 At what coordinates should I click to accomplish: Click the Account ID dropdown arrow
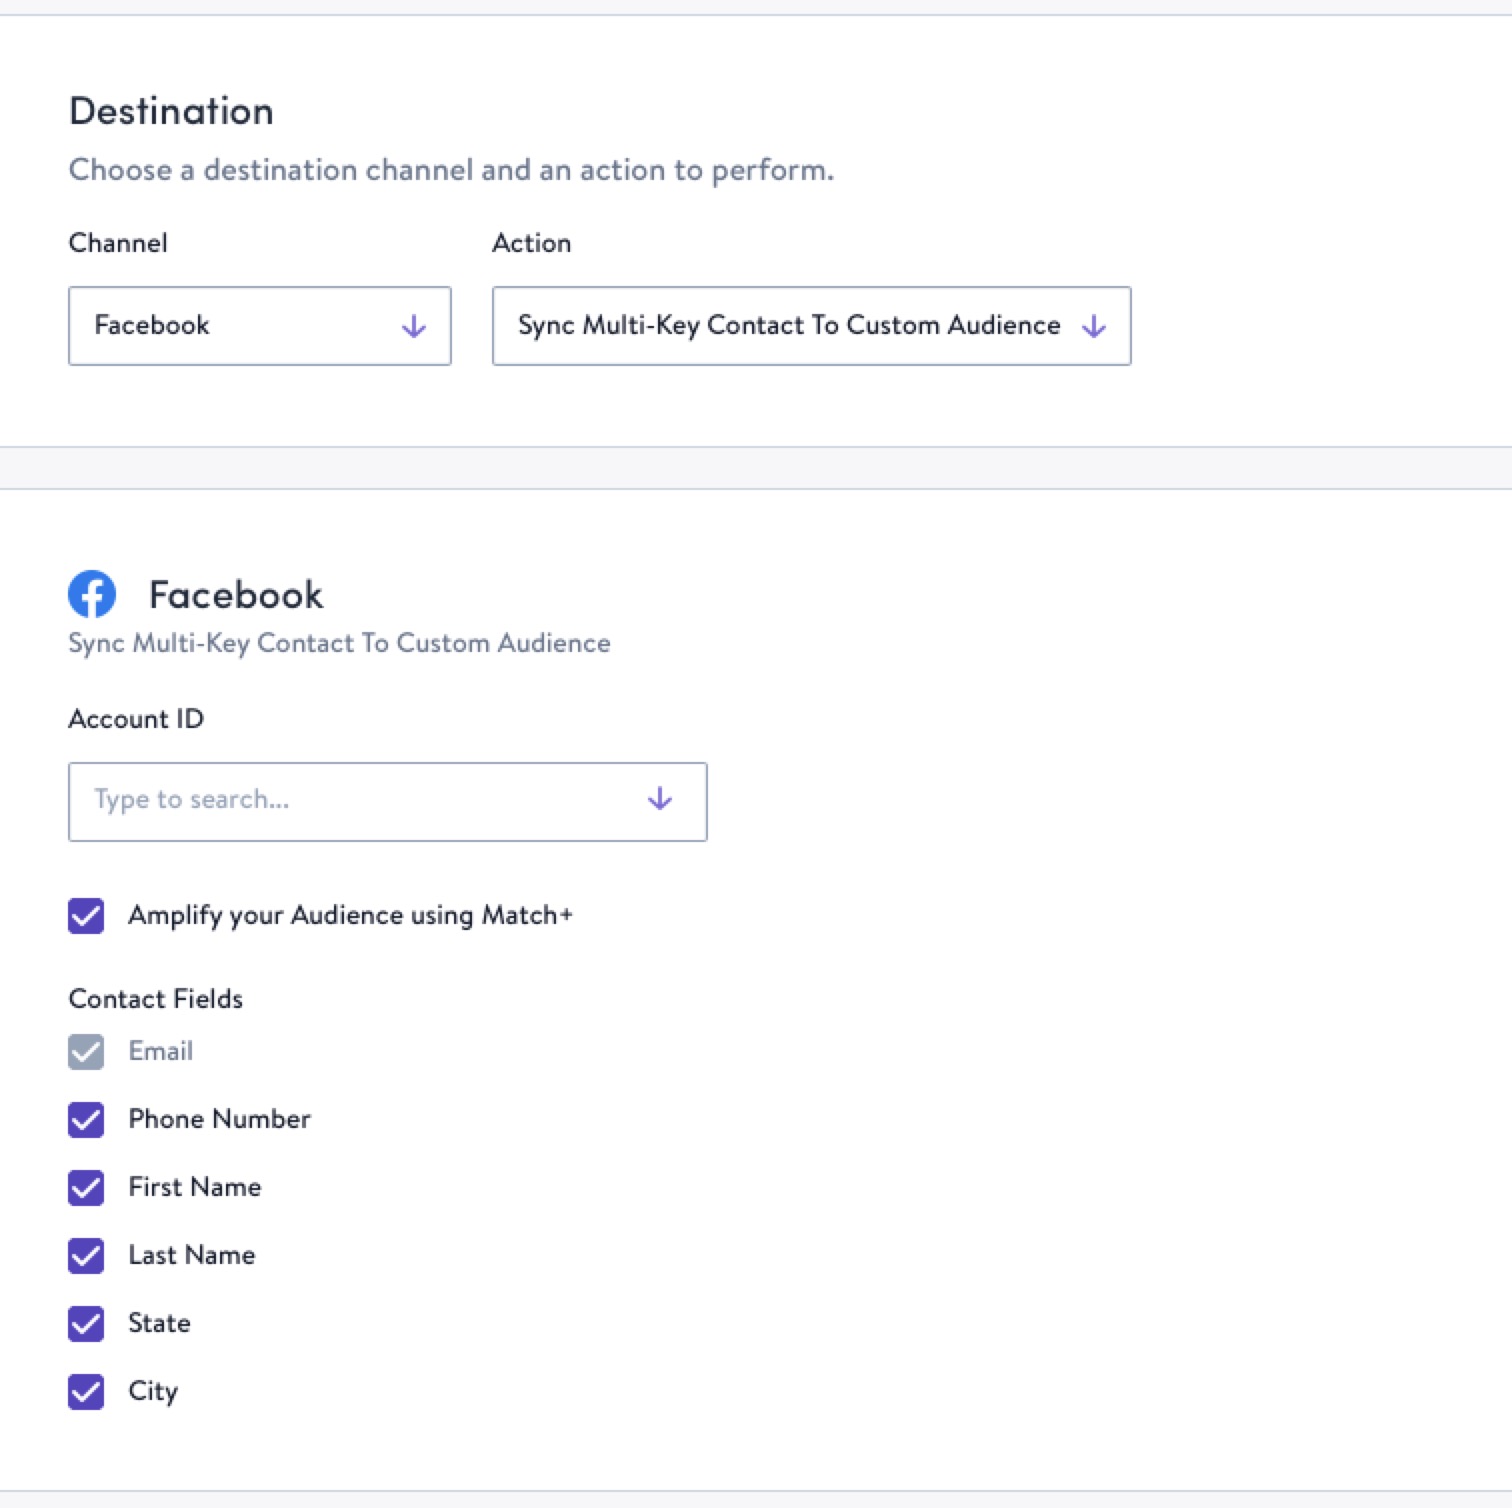pos(659,799)
